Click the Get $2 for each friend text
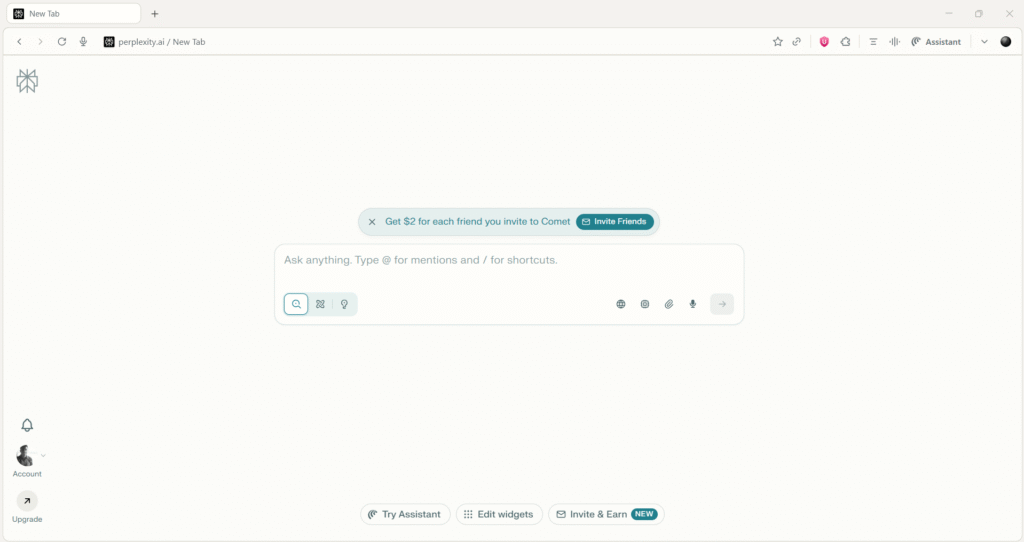Screen dimensions: 1024x542 point(477,221)
